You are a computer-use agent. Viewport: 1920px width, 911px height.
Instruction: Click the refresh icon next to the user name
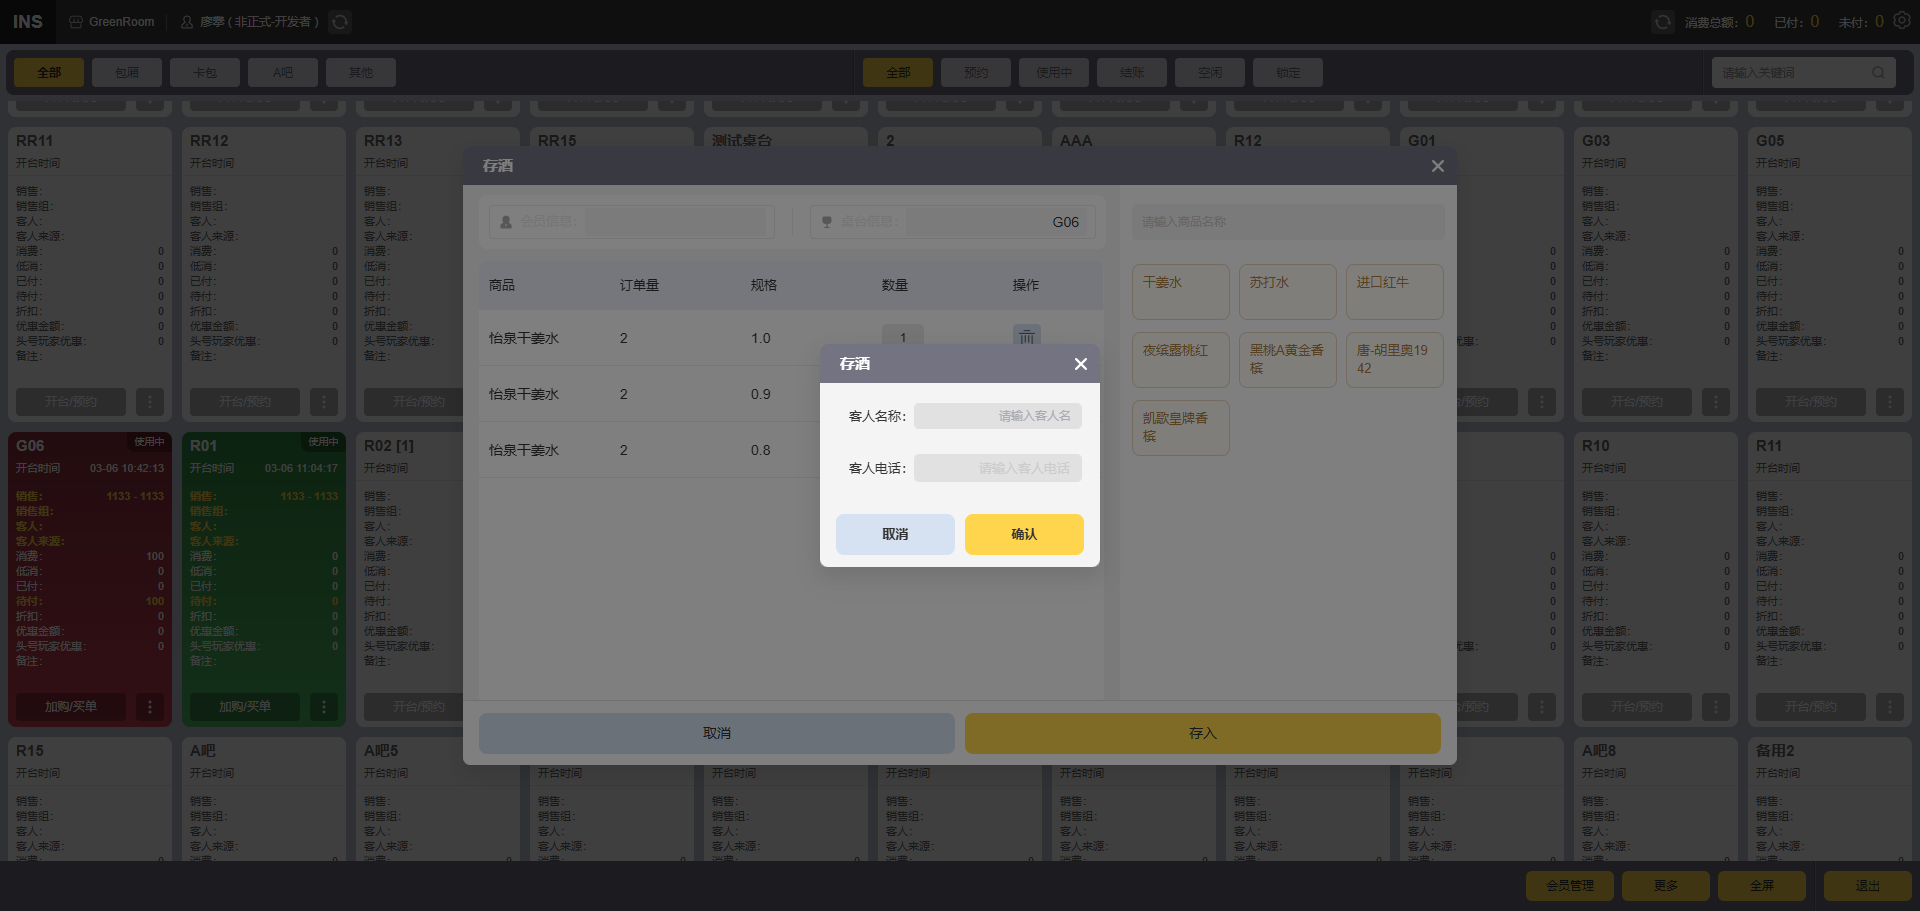[x=340, y=22]
